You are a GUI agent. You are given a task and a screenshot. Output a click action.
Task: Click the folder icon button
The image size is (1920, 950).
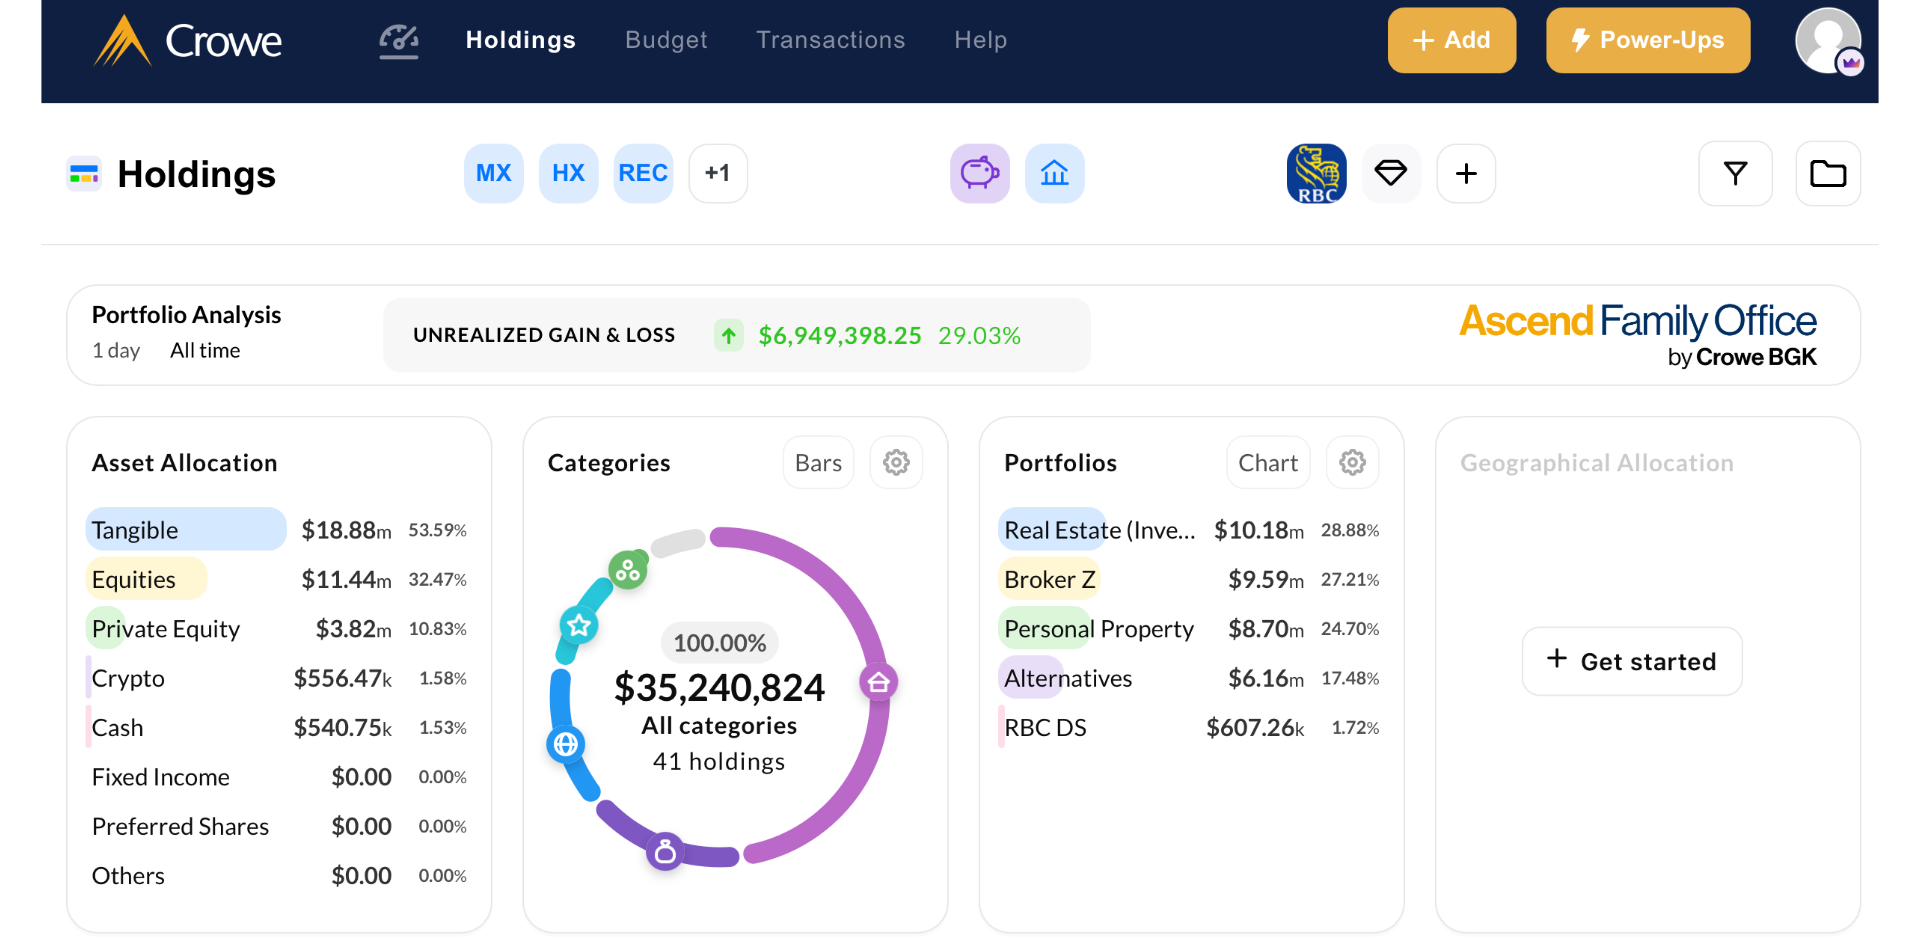pyautogui.click(x=1827, y=174)
